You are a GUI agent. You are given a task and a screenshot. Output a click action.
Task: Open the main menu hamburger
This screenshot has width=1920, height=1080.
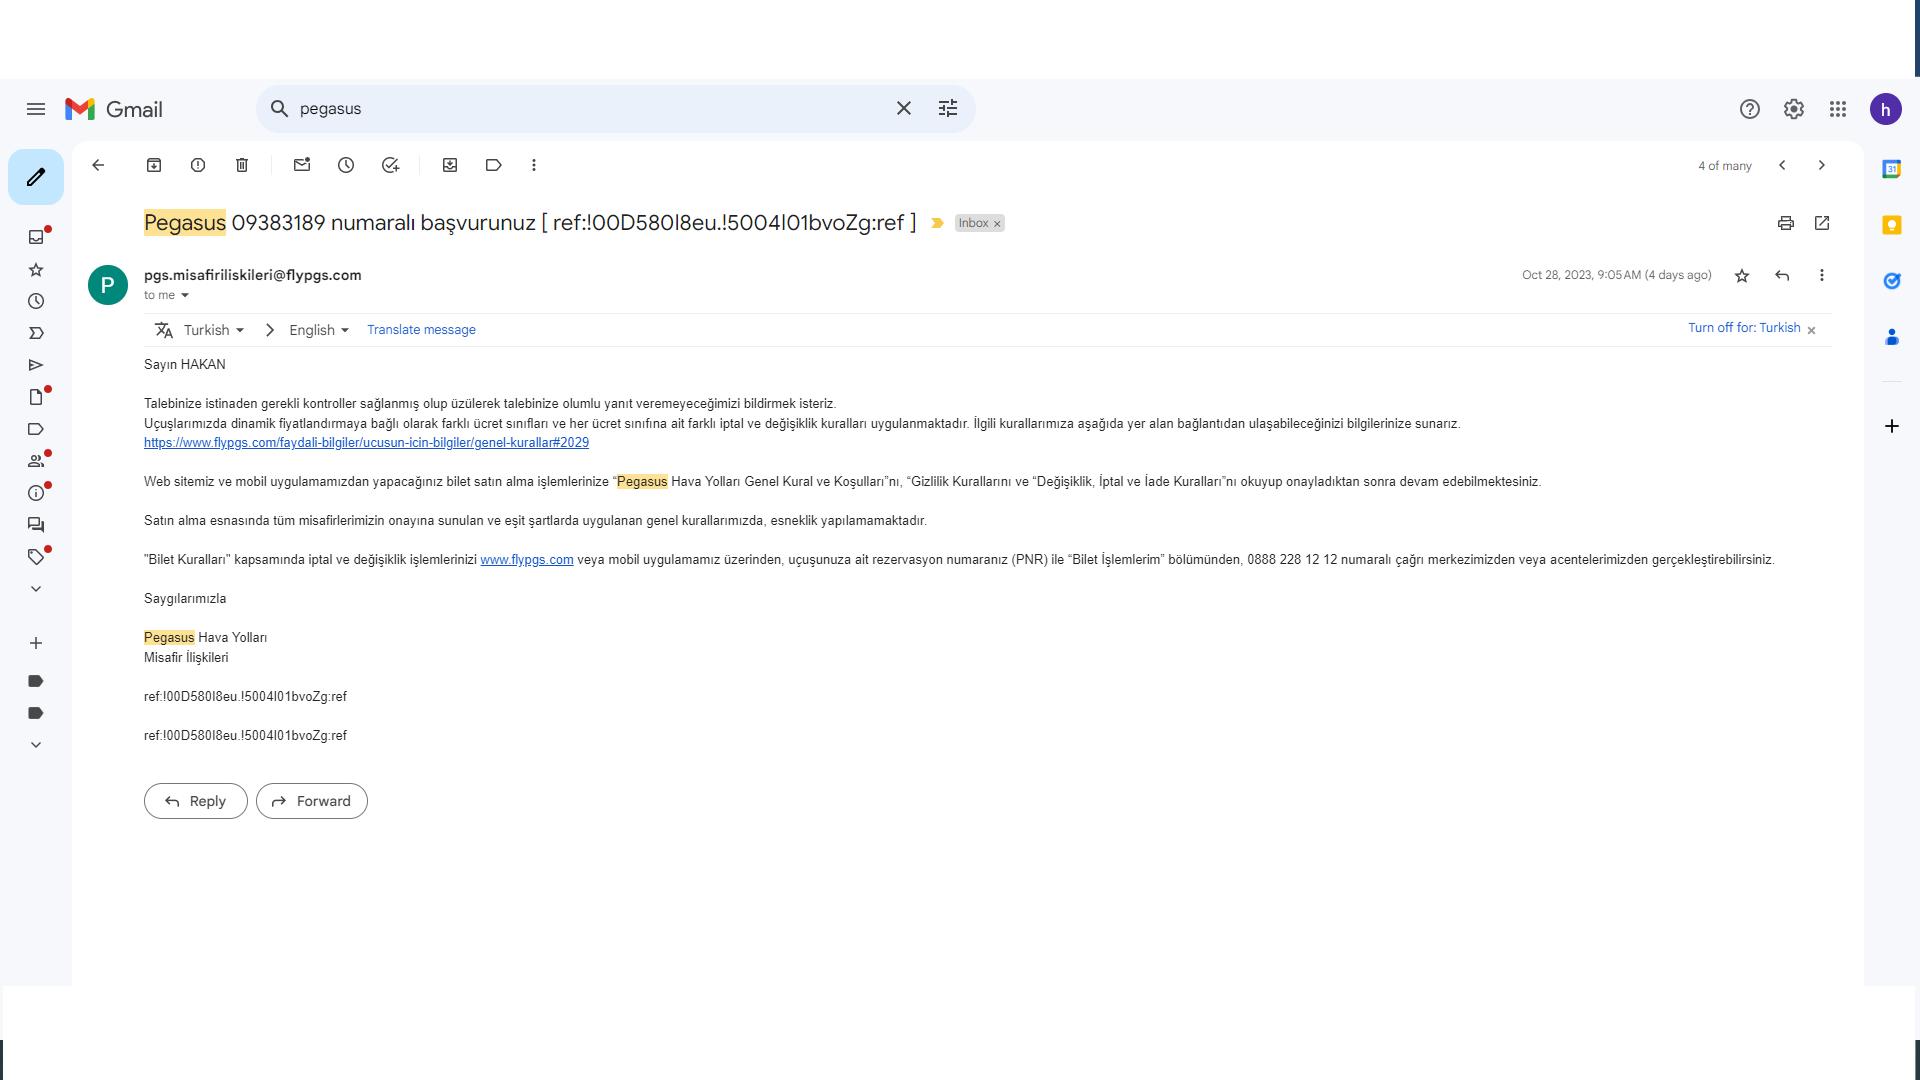[x=36, y=109]
